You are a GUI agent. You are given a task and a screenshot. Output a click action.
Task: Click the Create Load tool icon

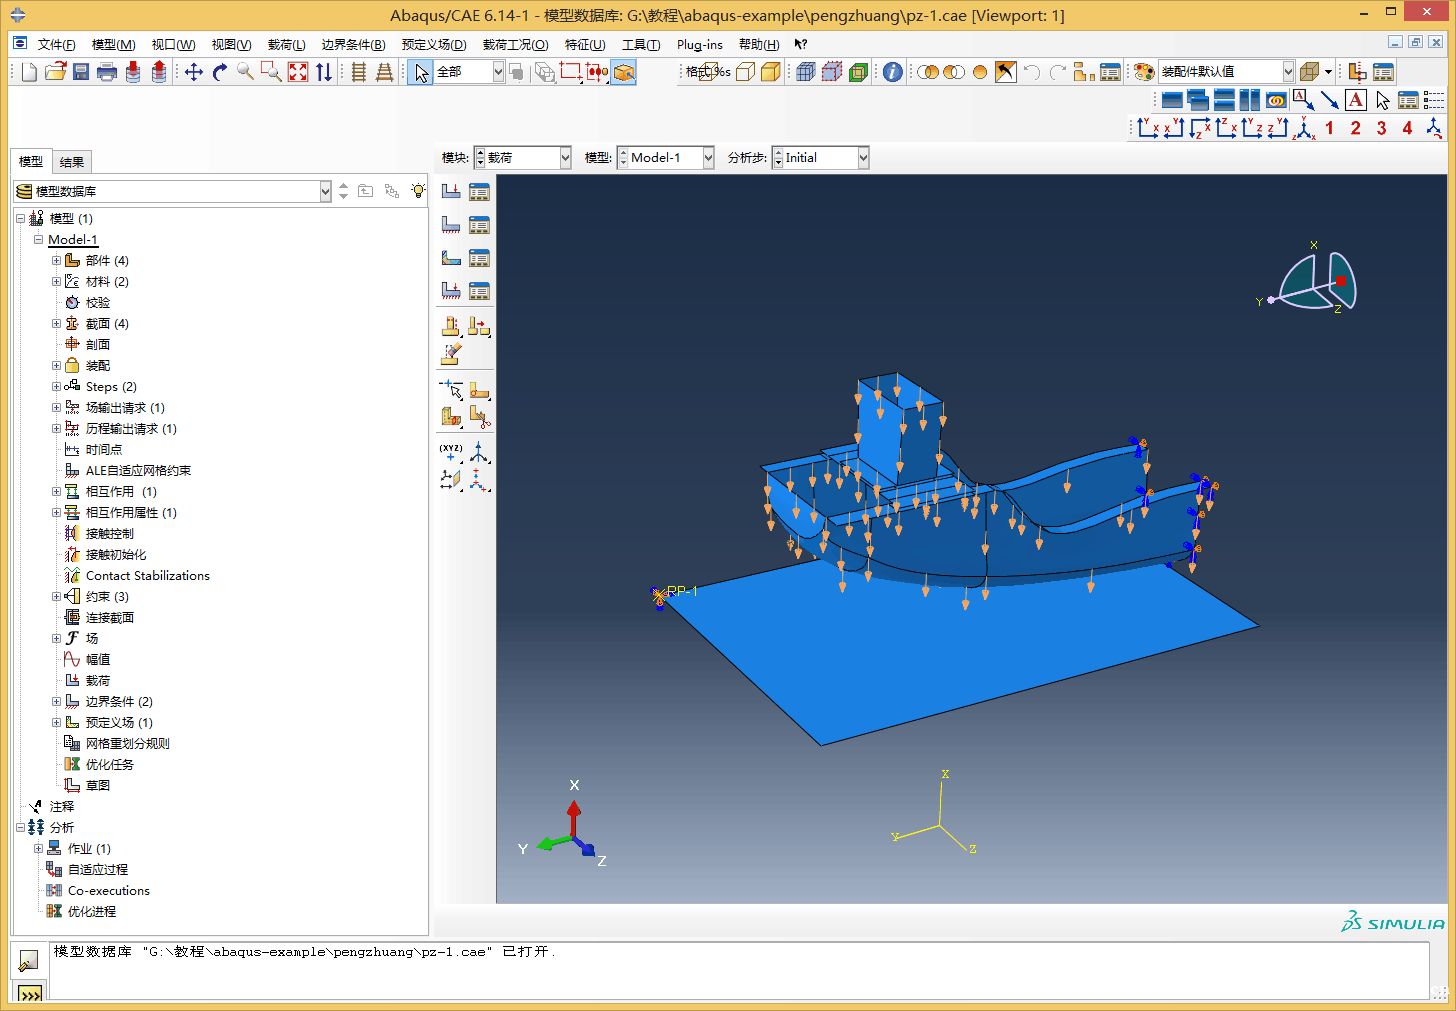pos(451,191)
